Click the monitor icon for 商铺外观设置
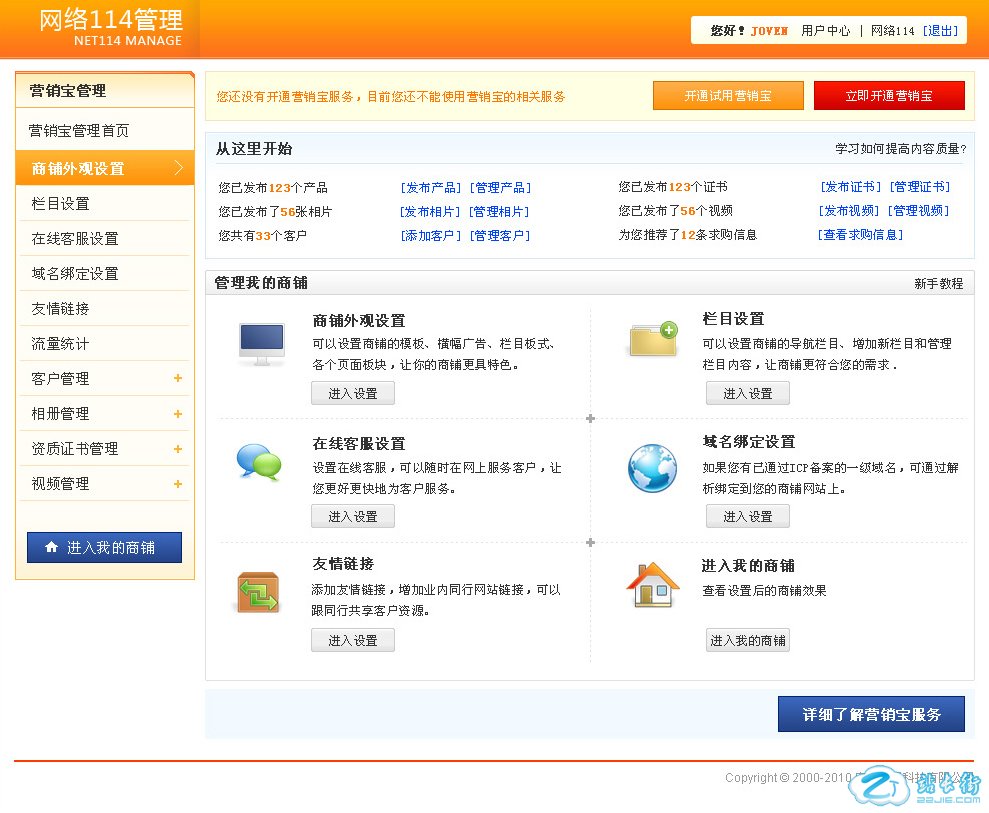The height and width of the screenshot is (813, 989). tap(260, 344)
